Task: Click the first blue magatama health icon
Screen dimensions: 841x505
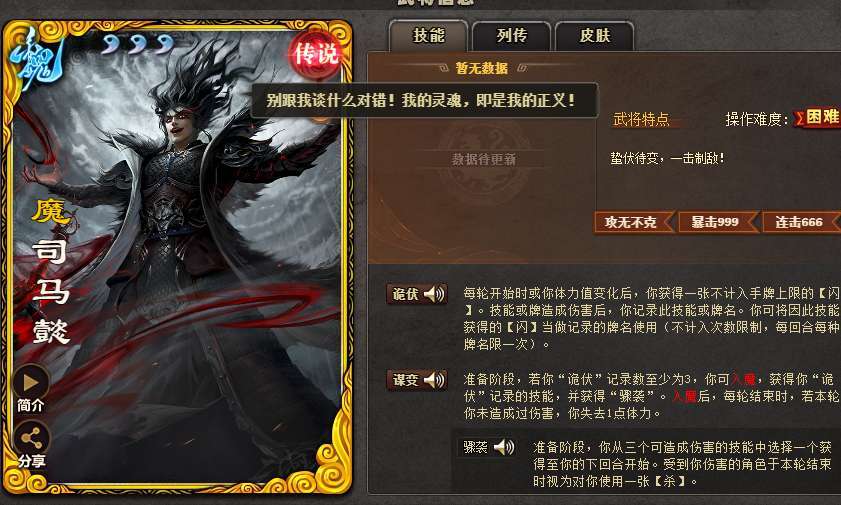Action: point(110,44)
